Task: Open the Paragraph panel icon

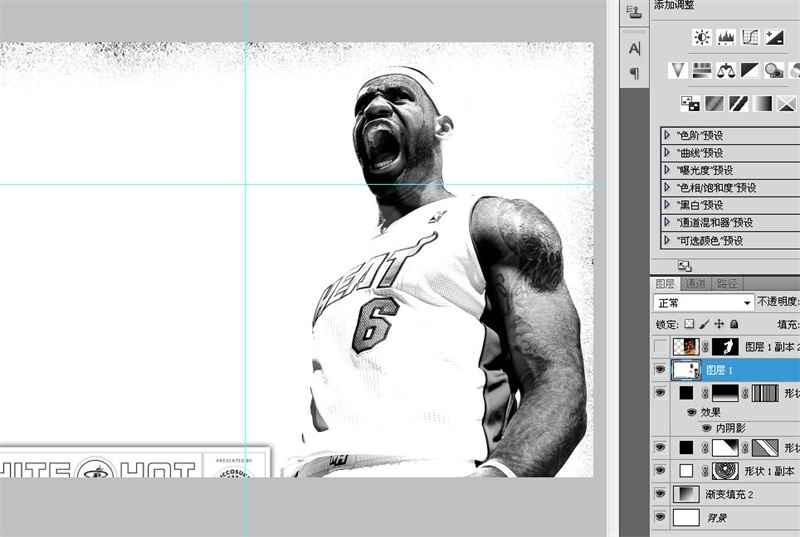Action: [634, 73]
